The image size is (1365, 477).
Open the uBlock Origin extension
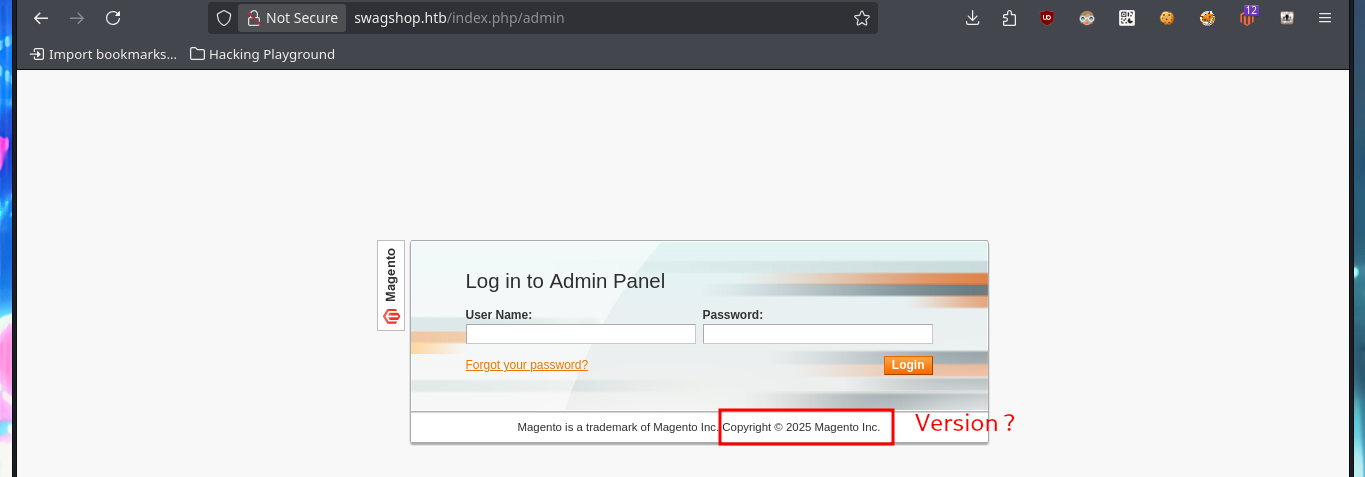click(x=1047, y=17)
